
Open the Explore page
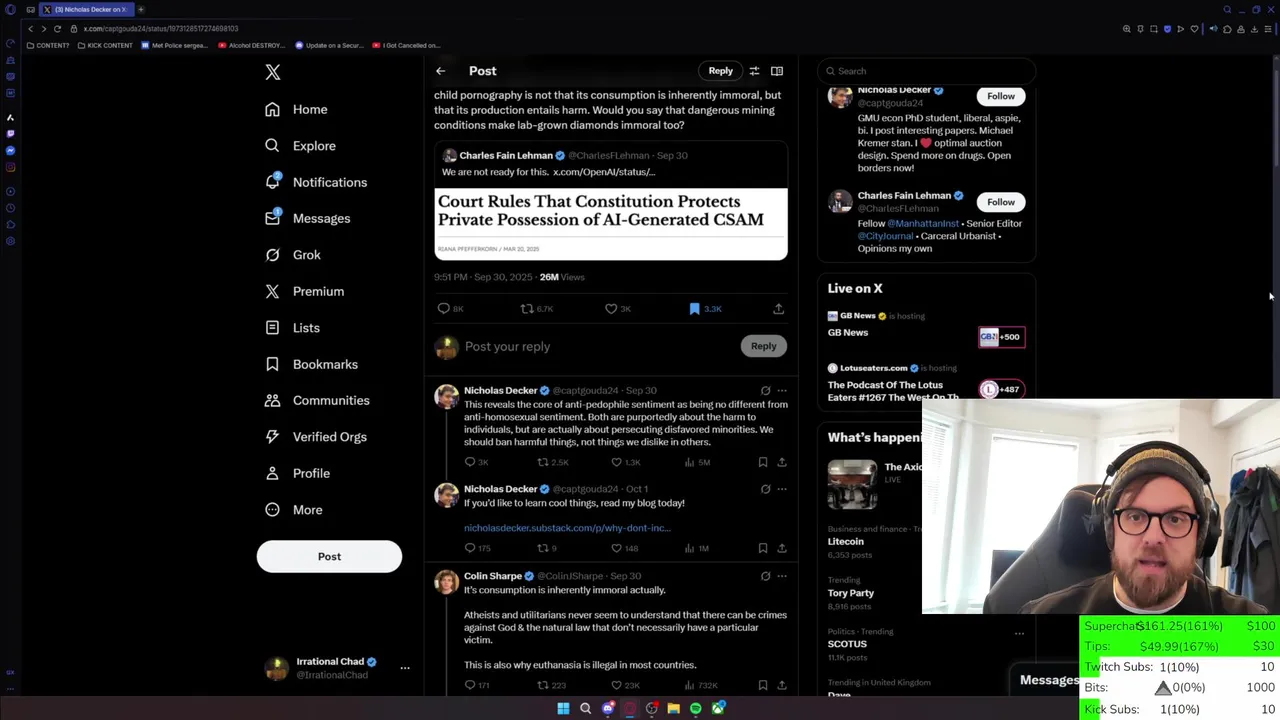(300, 146)
